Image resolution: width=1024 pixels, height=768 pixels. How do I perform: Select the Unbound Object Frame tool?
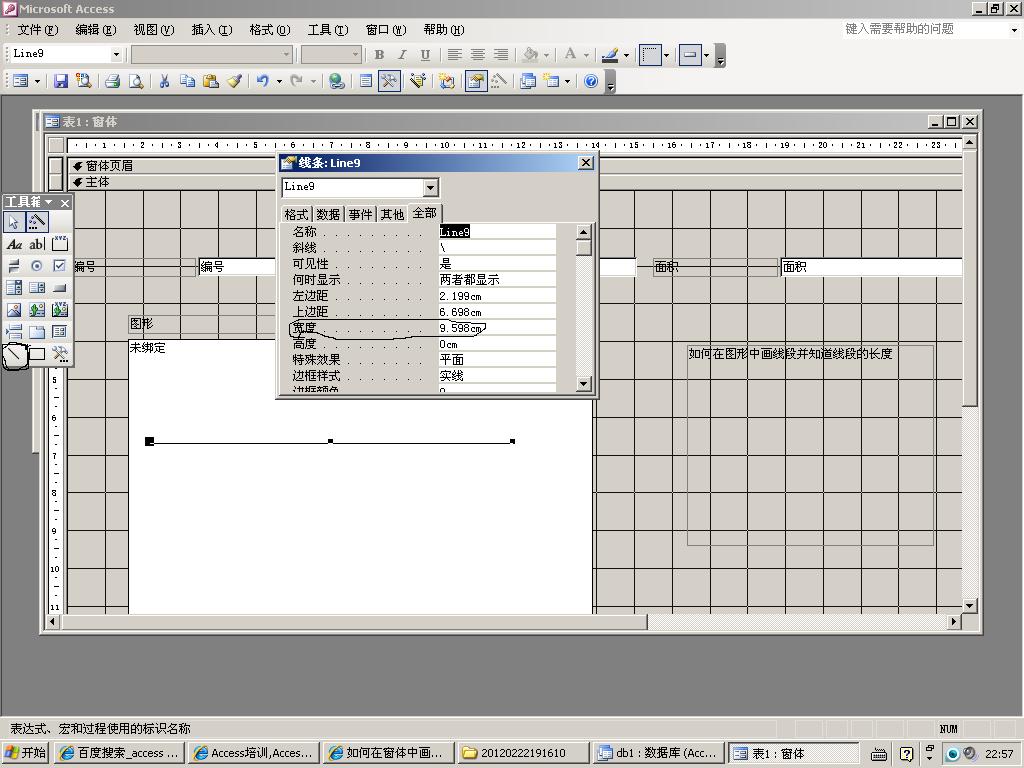pos(37,310)
